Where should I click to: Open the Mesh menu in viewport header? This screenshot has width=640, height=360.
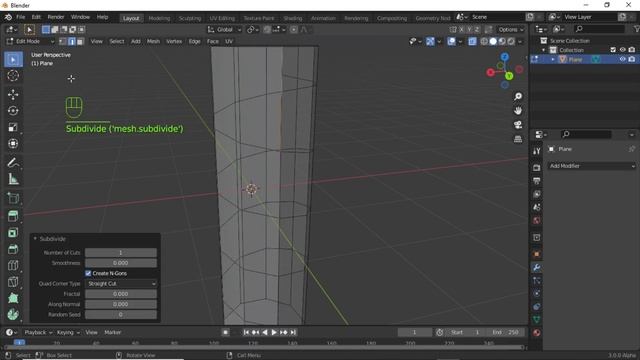coord(153,41)
